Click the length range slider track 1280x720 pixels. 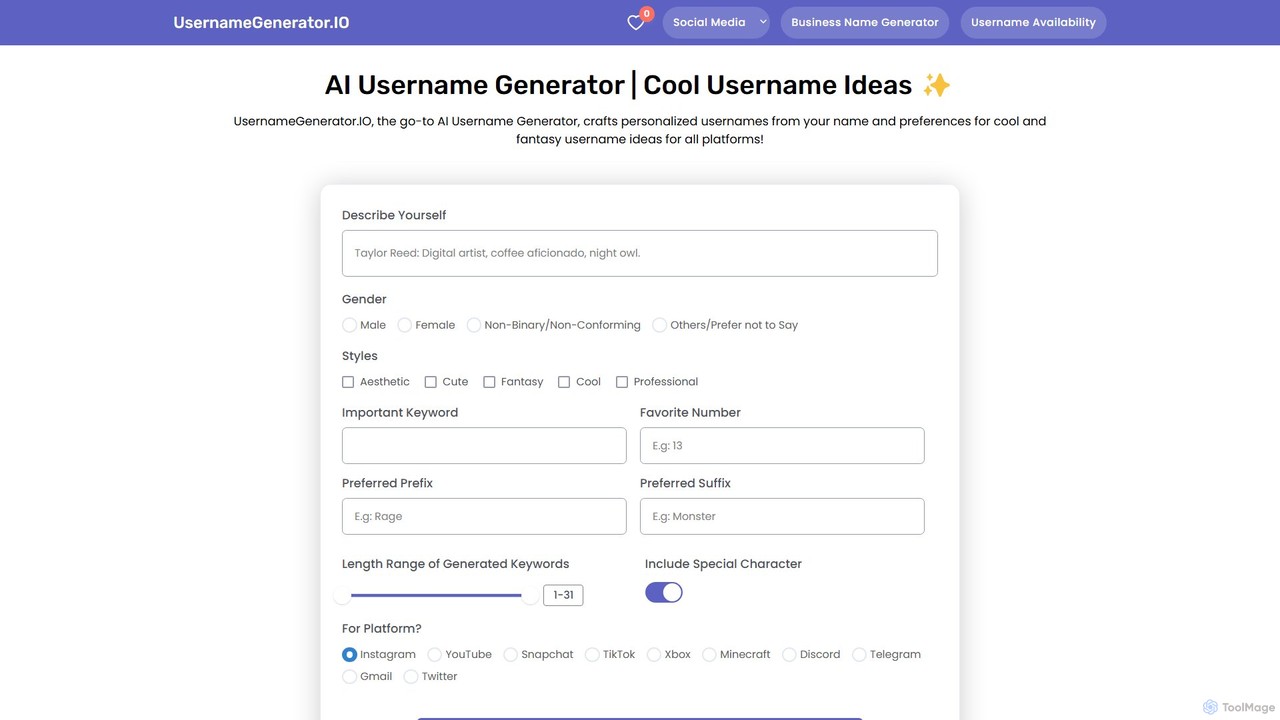point(436,595)
